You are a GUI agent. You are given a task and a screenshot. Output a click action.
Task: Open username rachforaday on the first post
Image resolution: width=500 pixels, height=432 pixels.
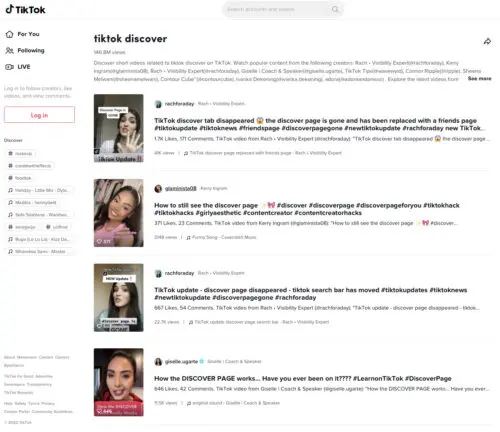point(179,104)
